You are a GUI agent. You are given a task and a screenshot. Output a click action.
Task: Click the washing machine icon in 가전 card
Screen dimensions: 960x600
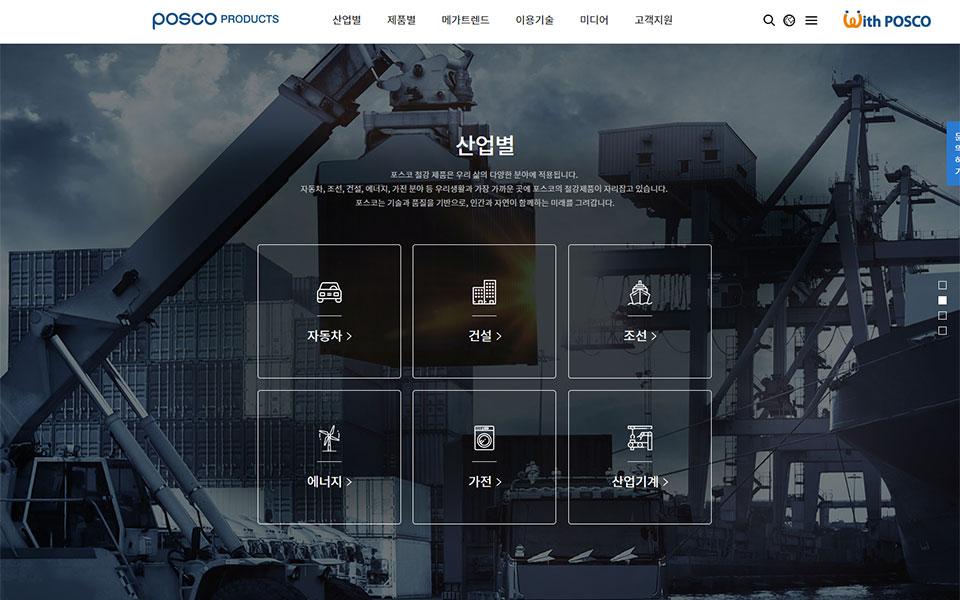[484, 438]
